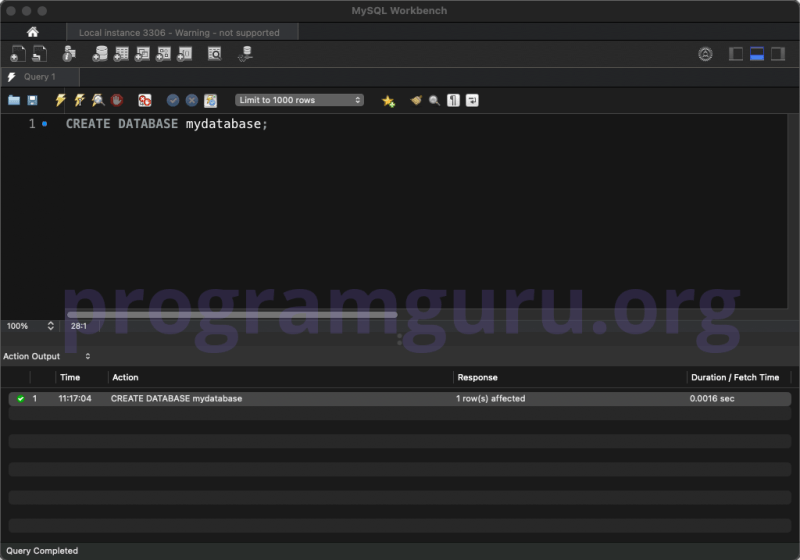Image resolution: width=800 pixels, height=560 pixels.
Task: Select the 1 row(s) affected response
Action: (490, 398)
